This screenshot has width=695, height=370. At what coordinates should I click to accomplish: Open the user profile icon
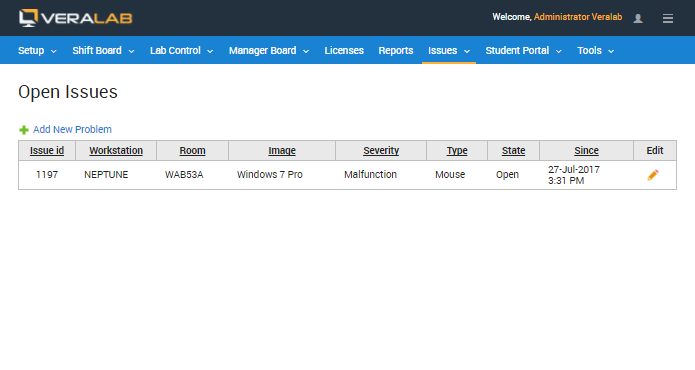point(638,18)
